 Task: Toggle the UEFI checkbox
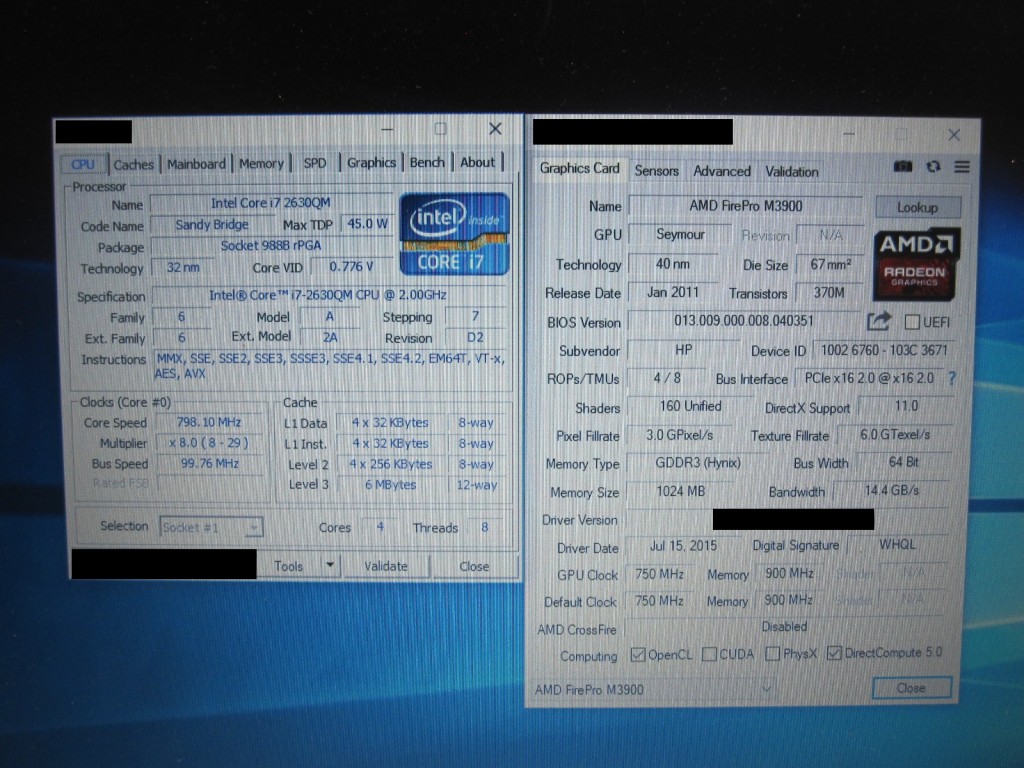point(912,322)
